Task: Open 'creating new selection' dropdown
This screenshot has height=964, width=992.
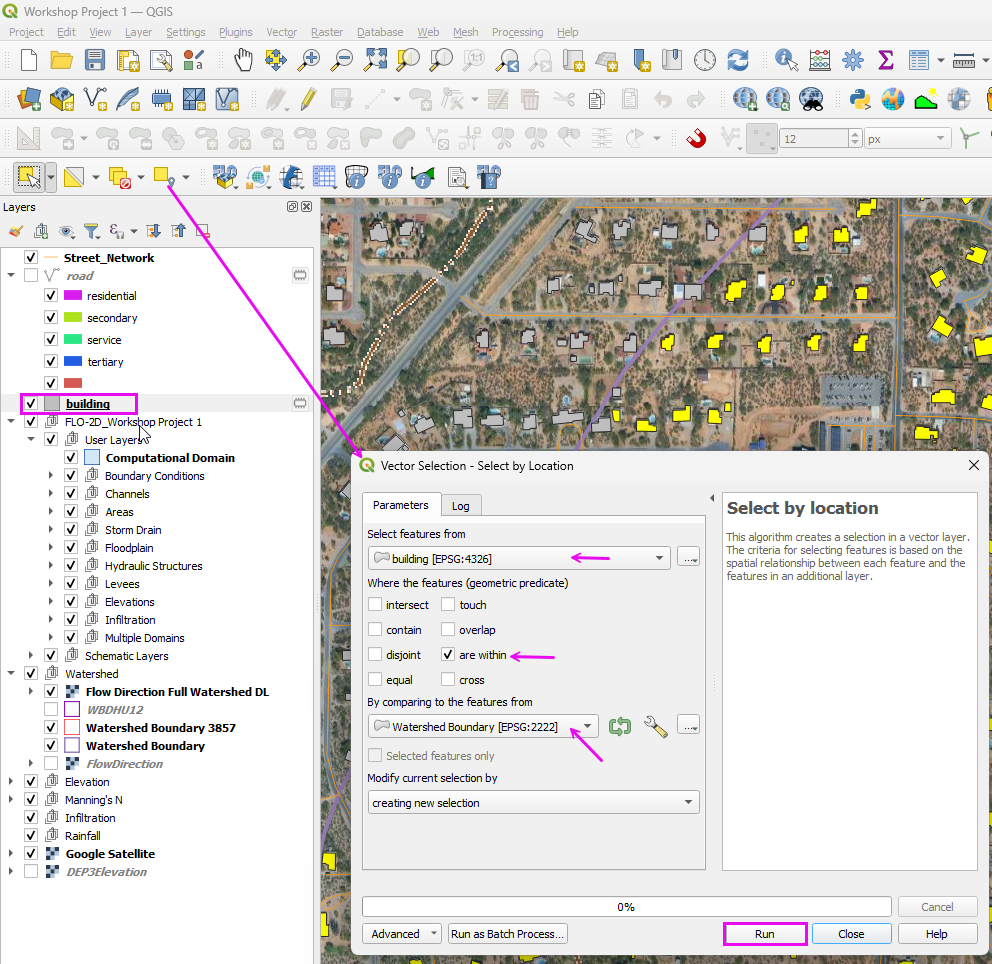Action: coord(533,803)
